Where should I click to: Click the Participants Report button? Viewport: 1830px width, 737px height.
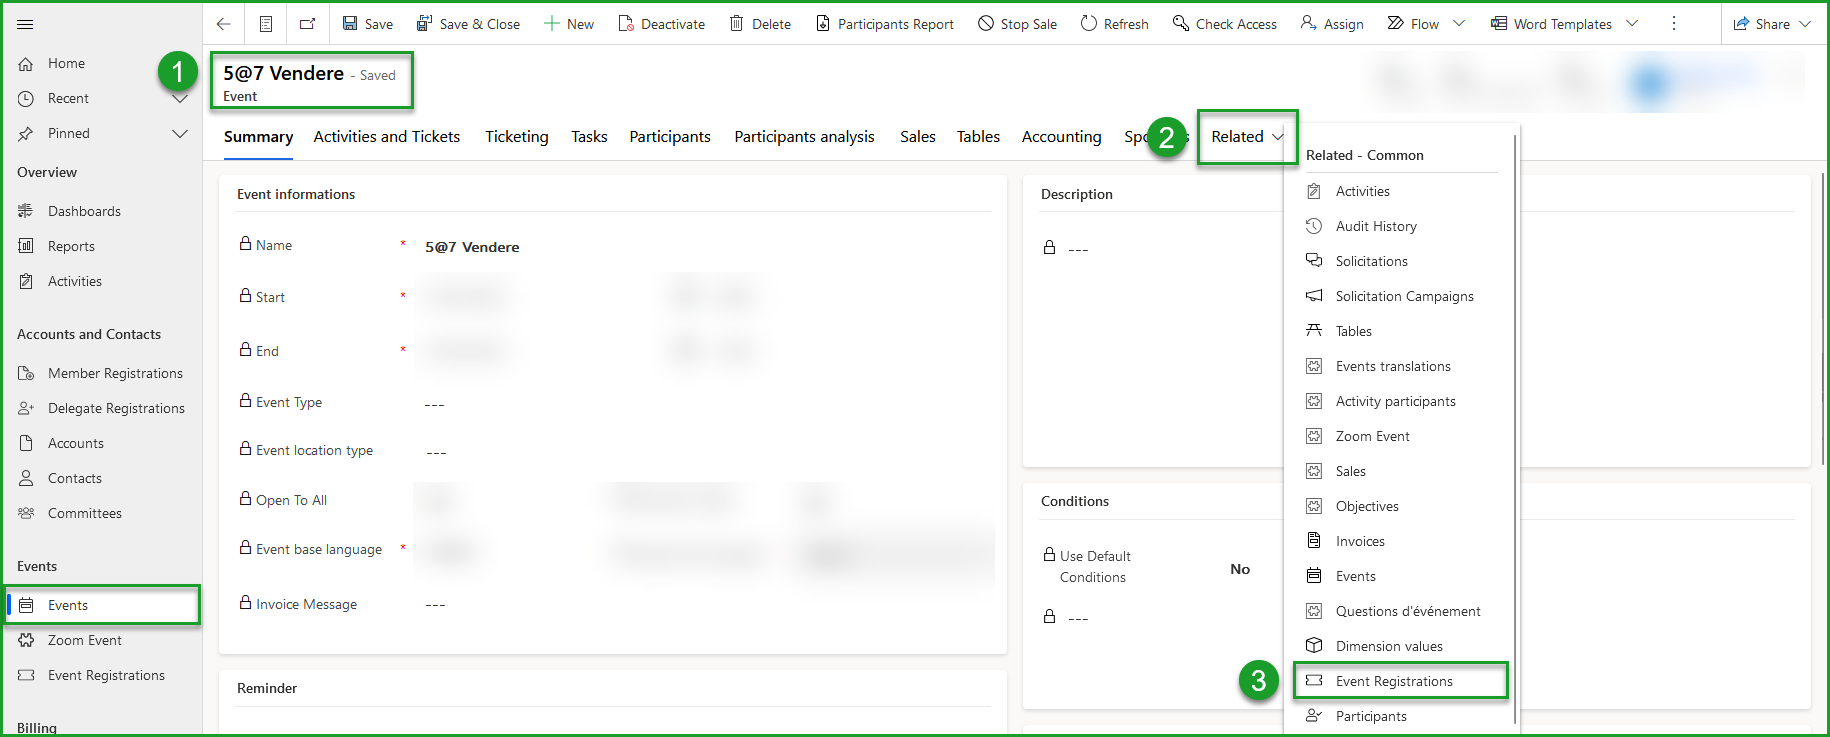(x=884, y=24)
